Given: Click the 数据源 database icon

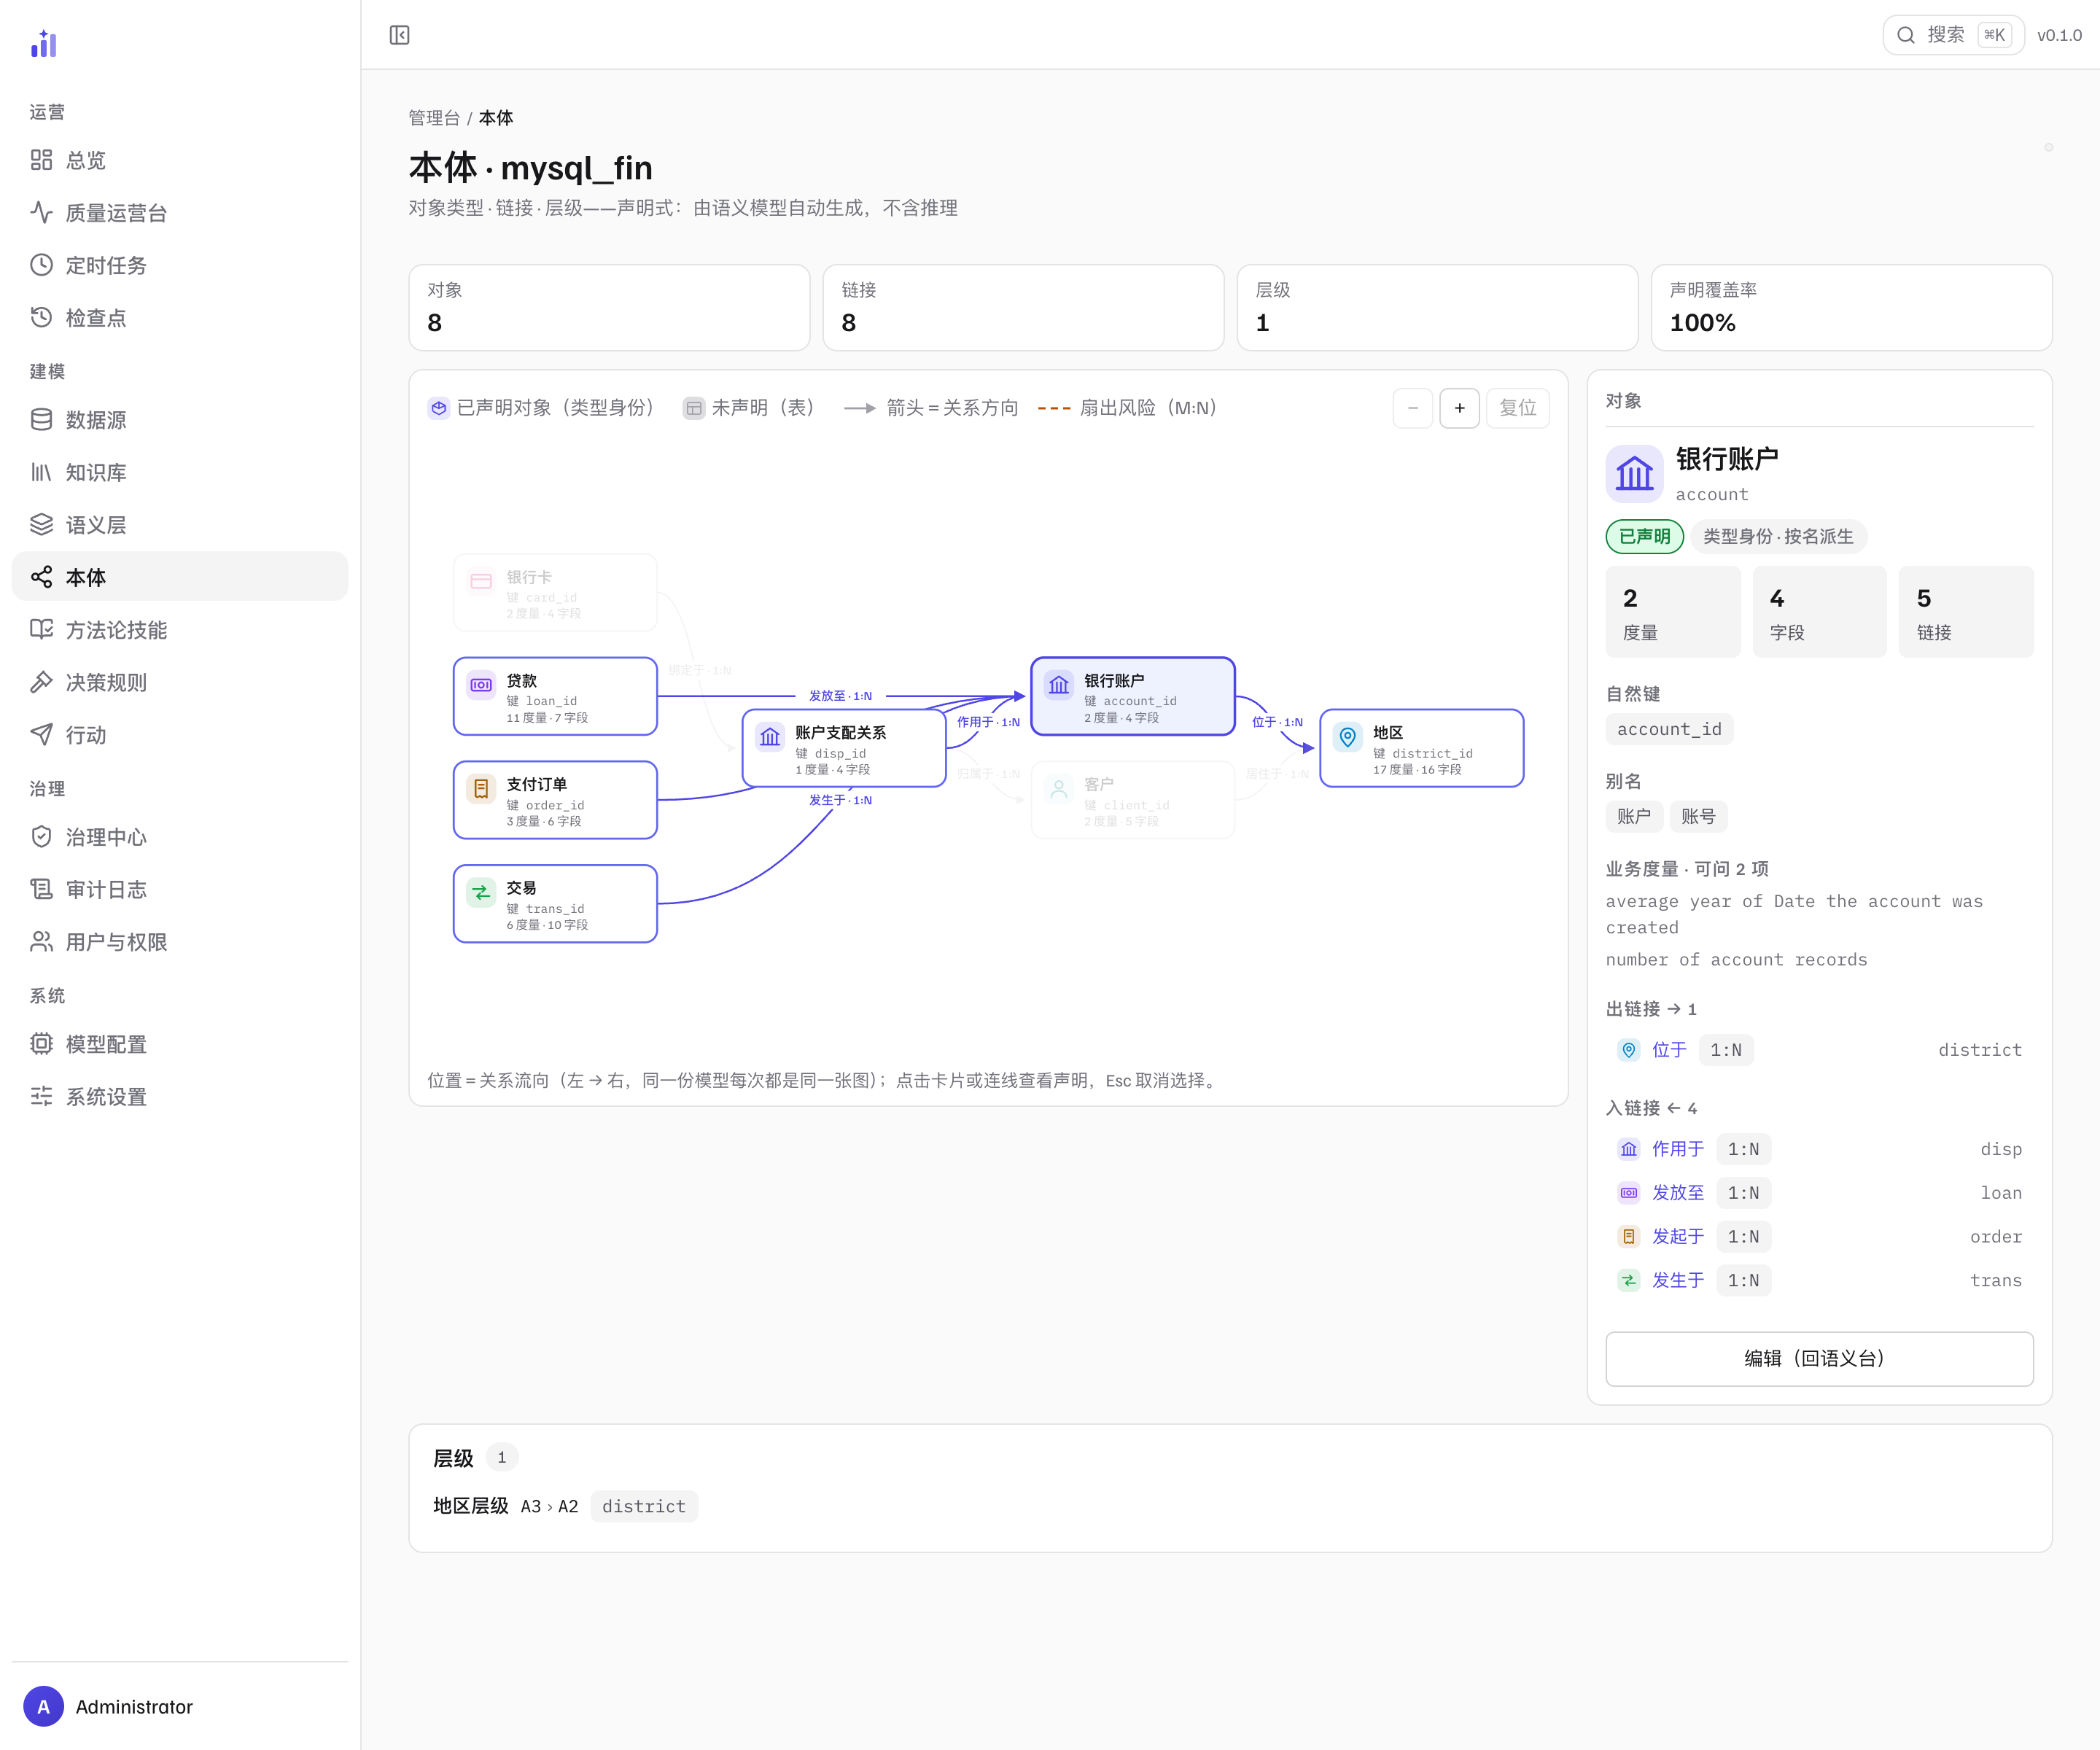Looking at the screenshot, I should 41,420.
